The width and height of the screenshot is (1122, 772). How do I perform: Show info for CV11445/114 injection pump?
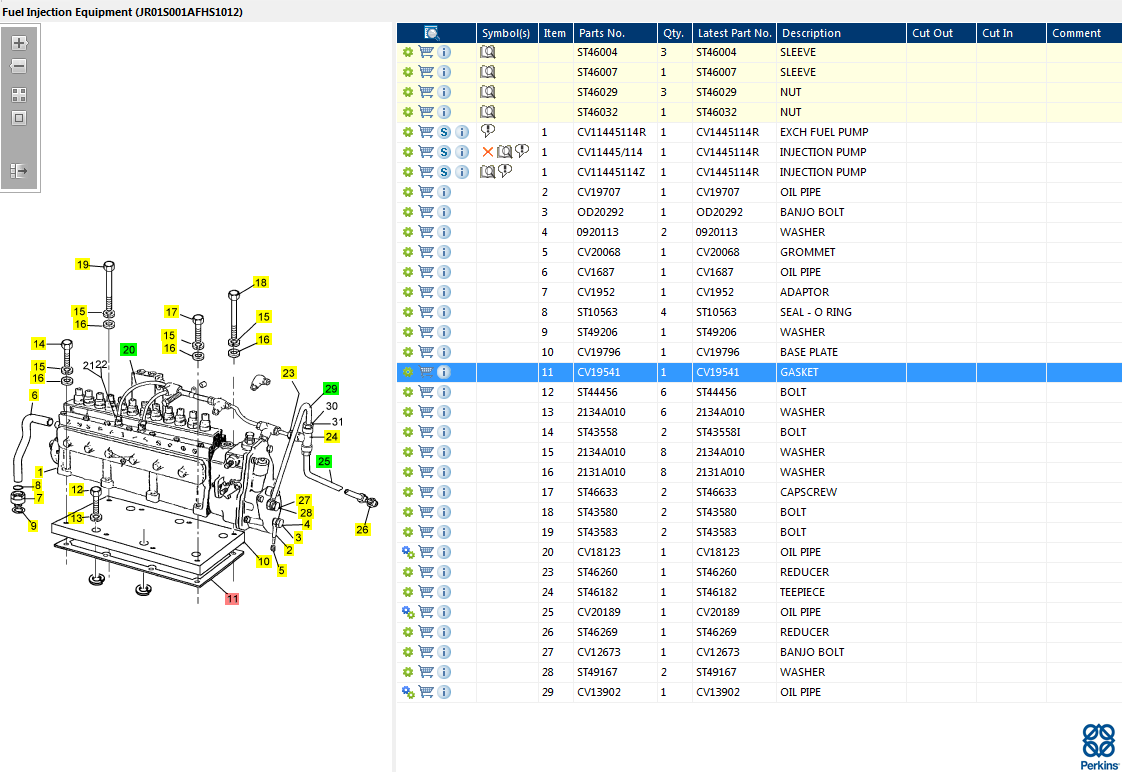click(462, 152)
